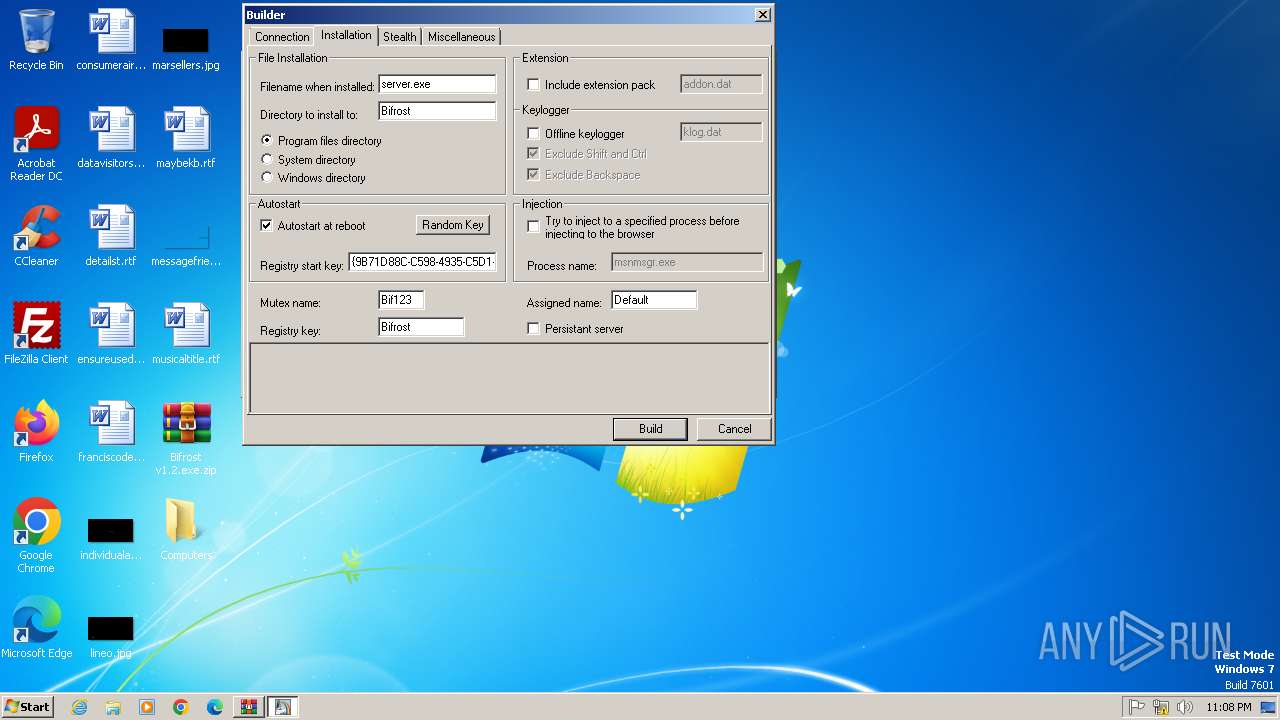Select the Microsoft Edge desktop shortcut
The image size is (1280, 720).
(x=36, y=628)
